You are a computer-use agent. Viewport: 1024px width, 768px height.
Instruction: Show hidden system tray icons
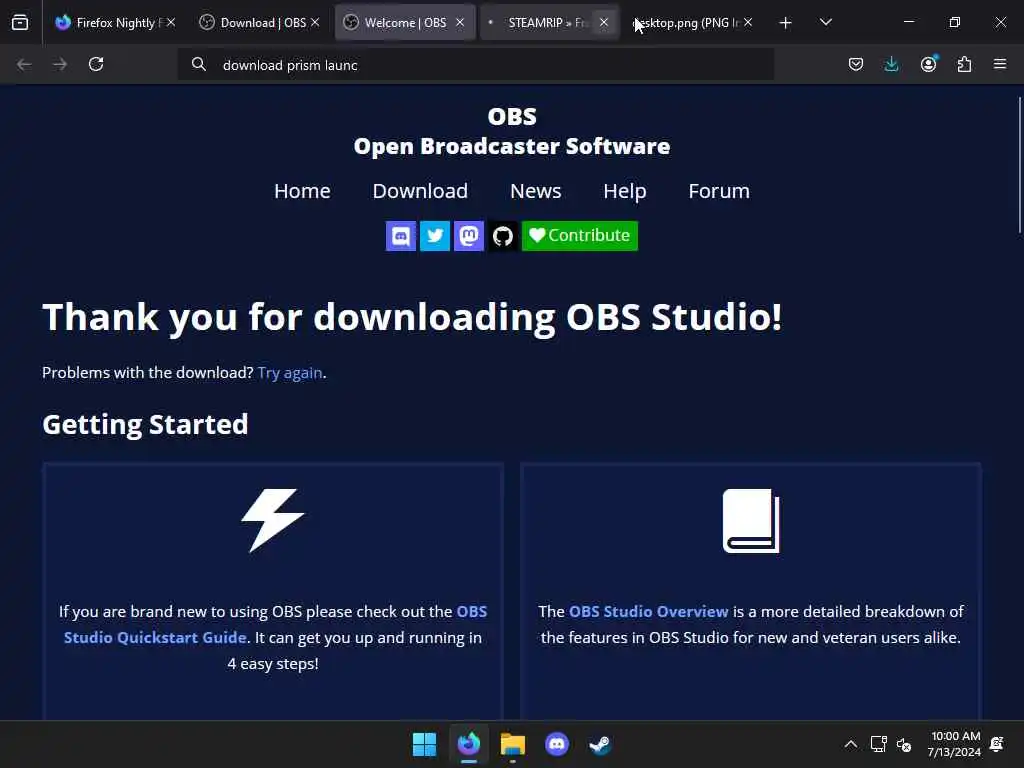850,744
